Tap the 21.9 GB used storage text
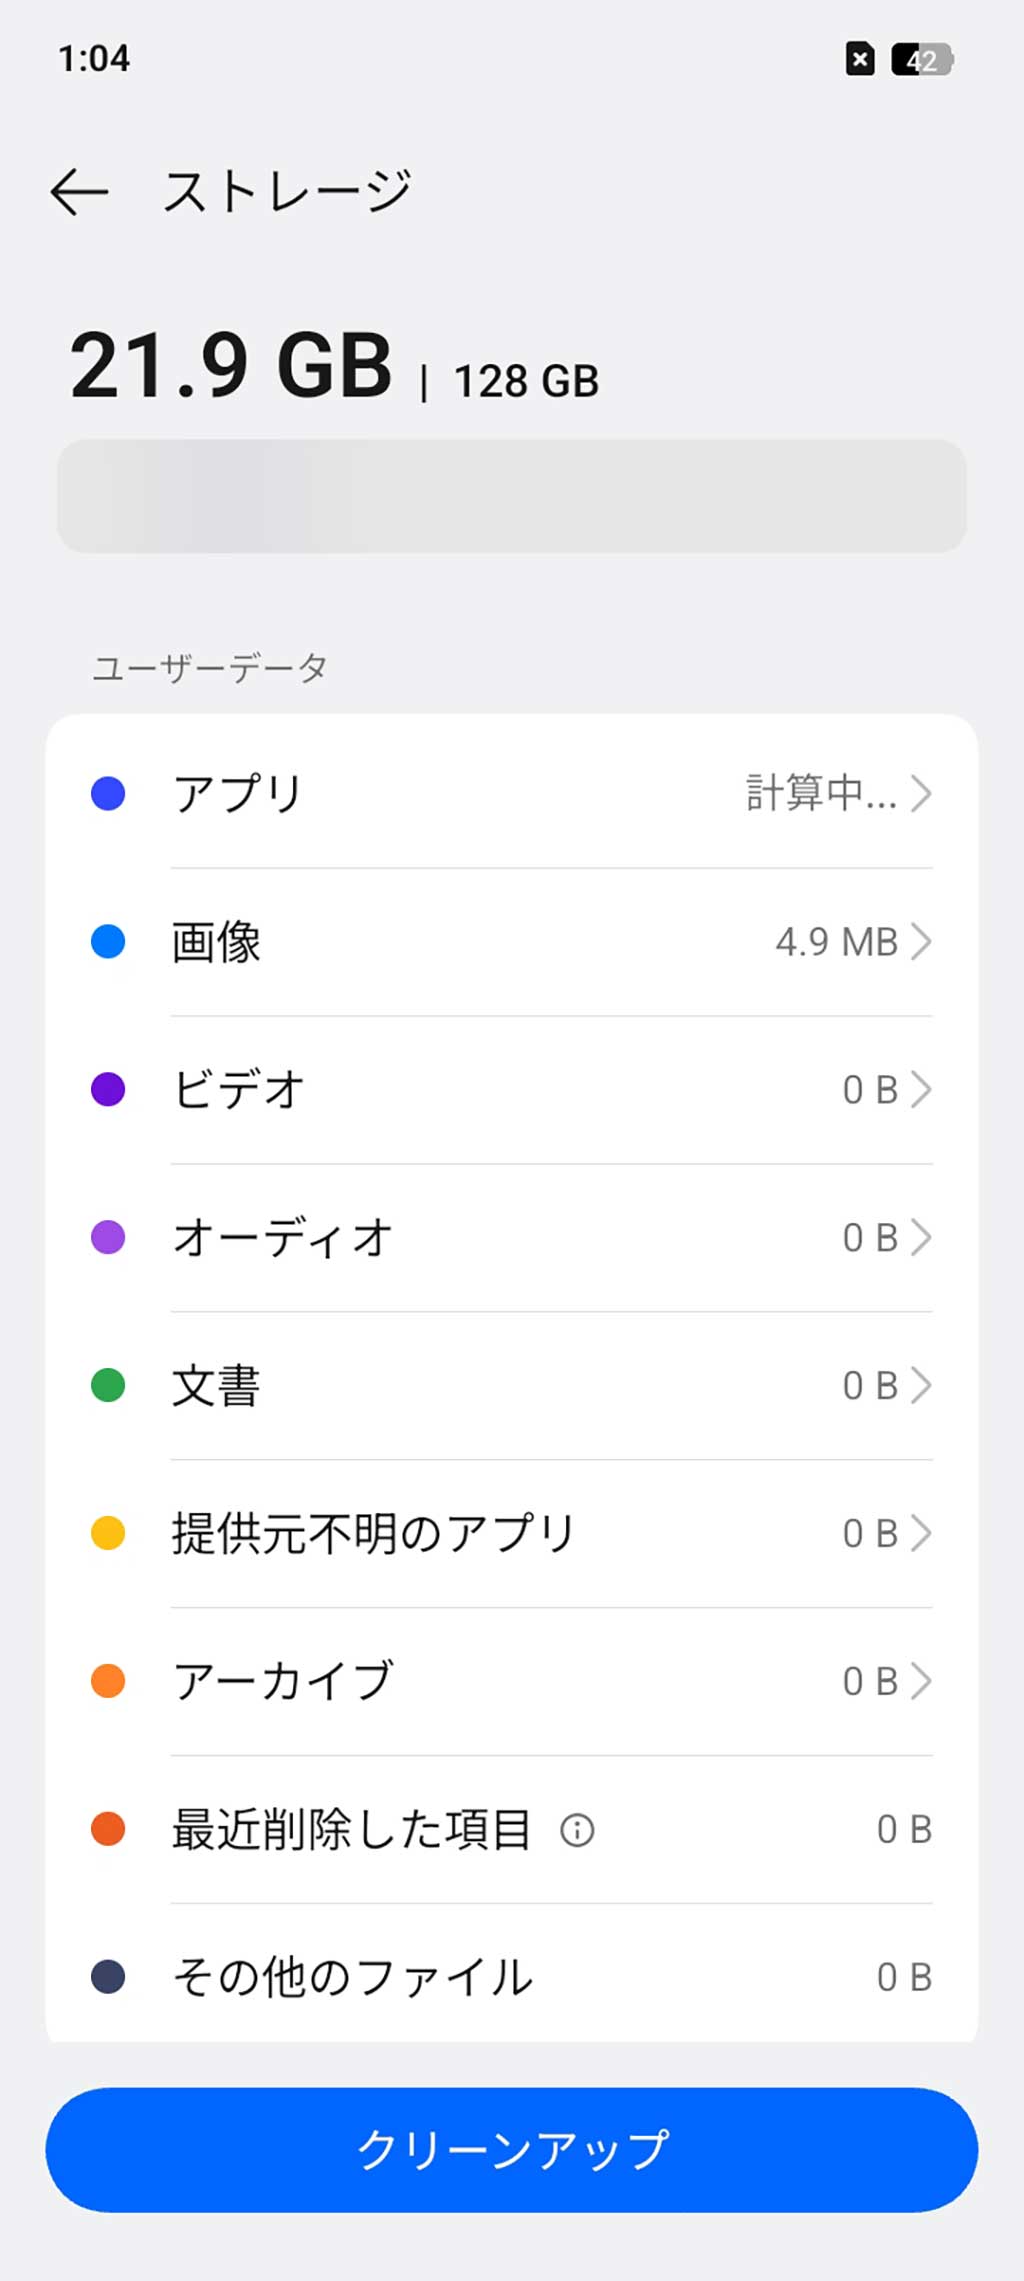 [x=231, y=366]
